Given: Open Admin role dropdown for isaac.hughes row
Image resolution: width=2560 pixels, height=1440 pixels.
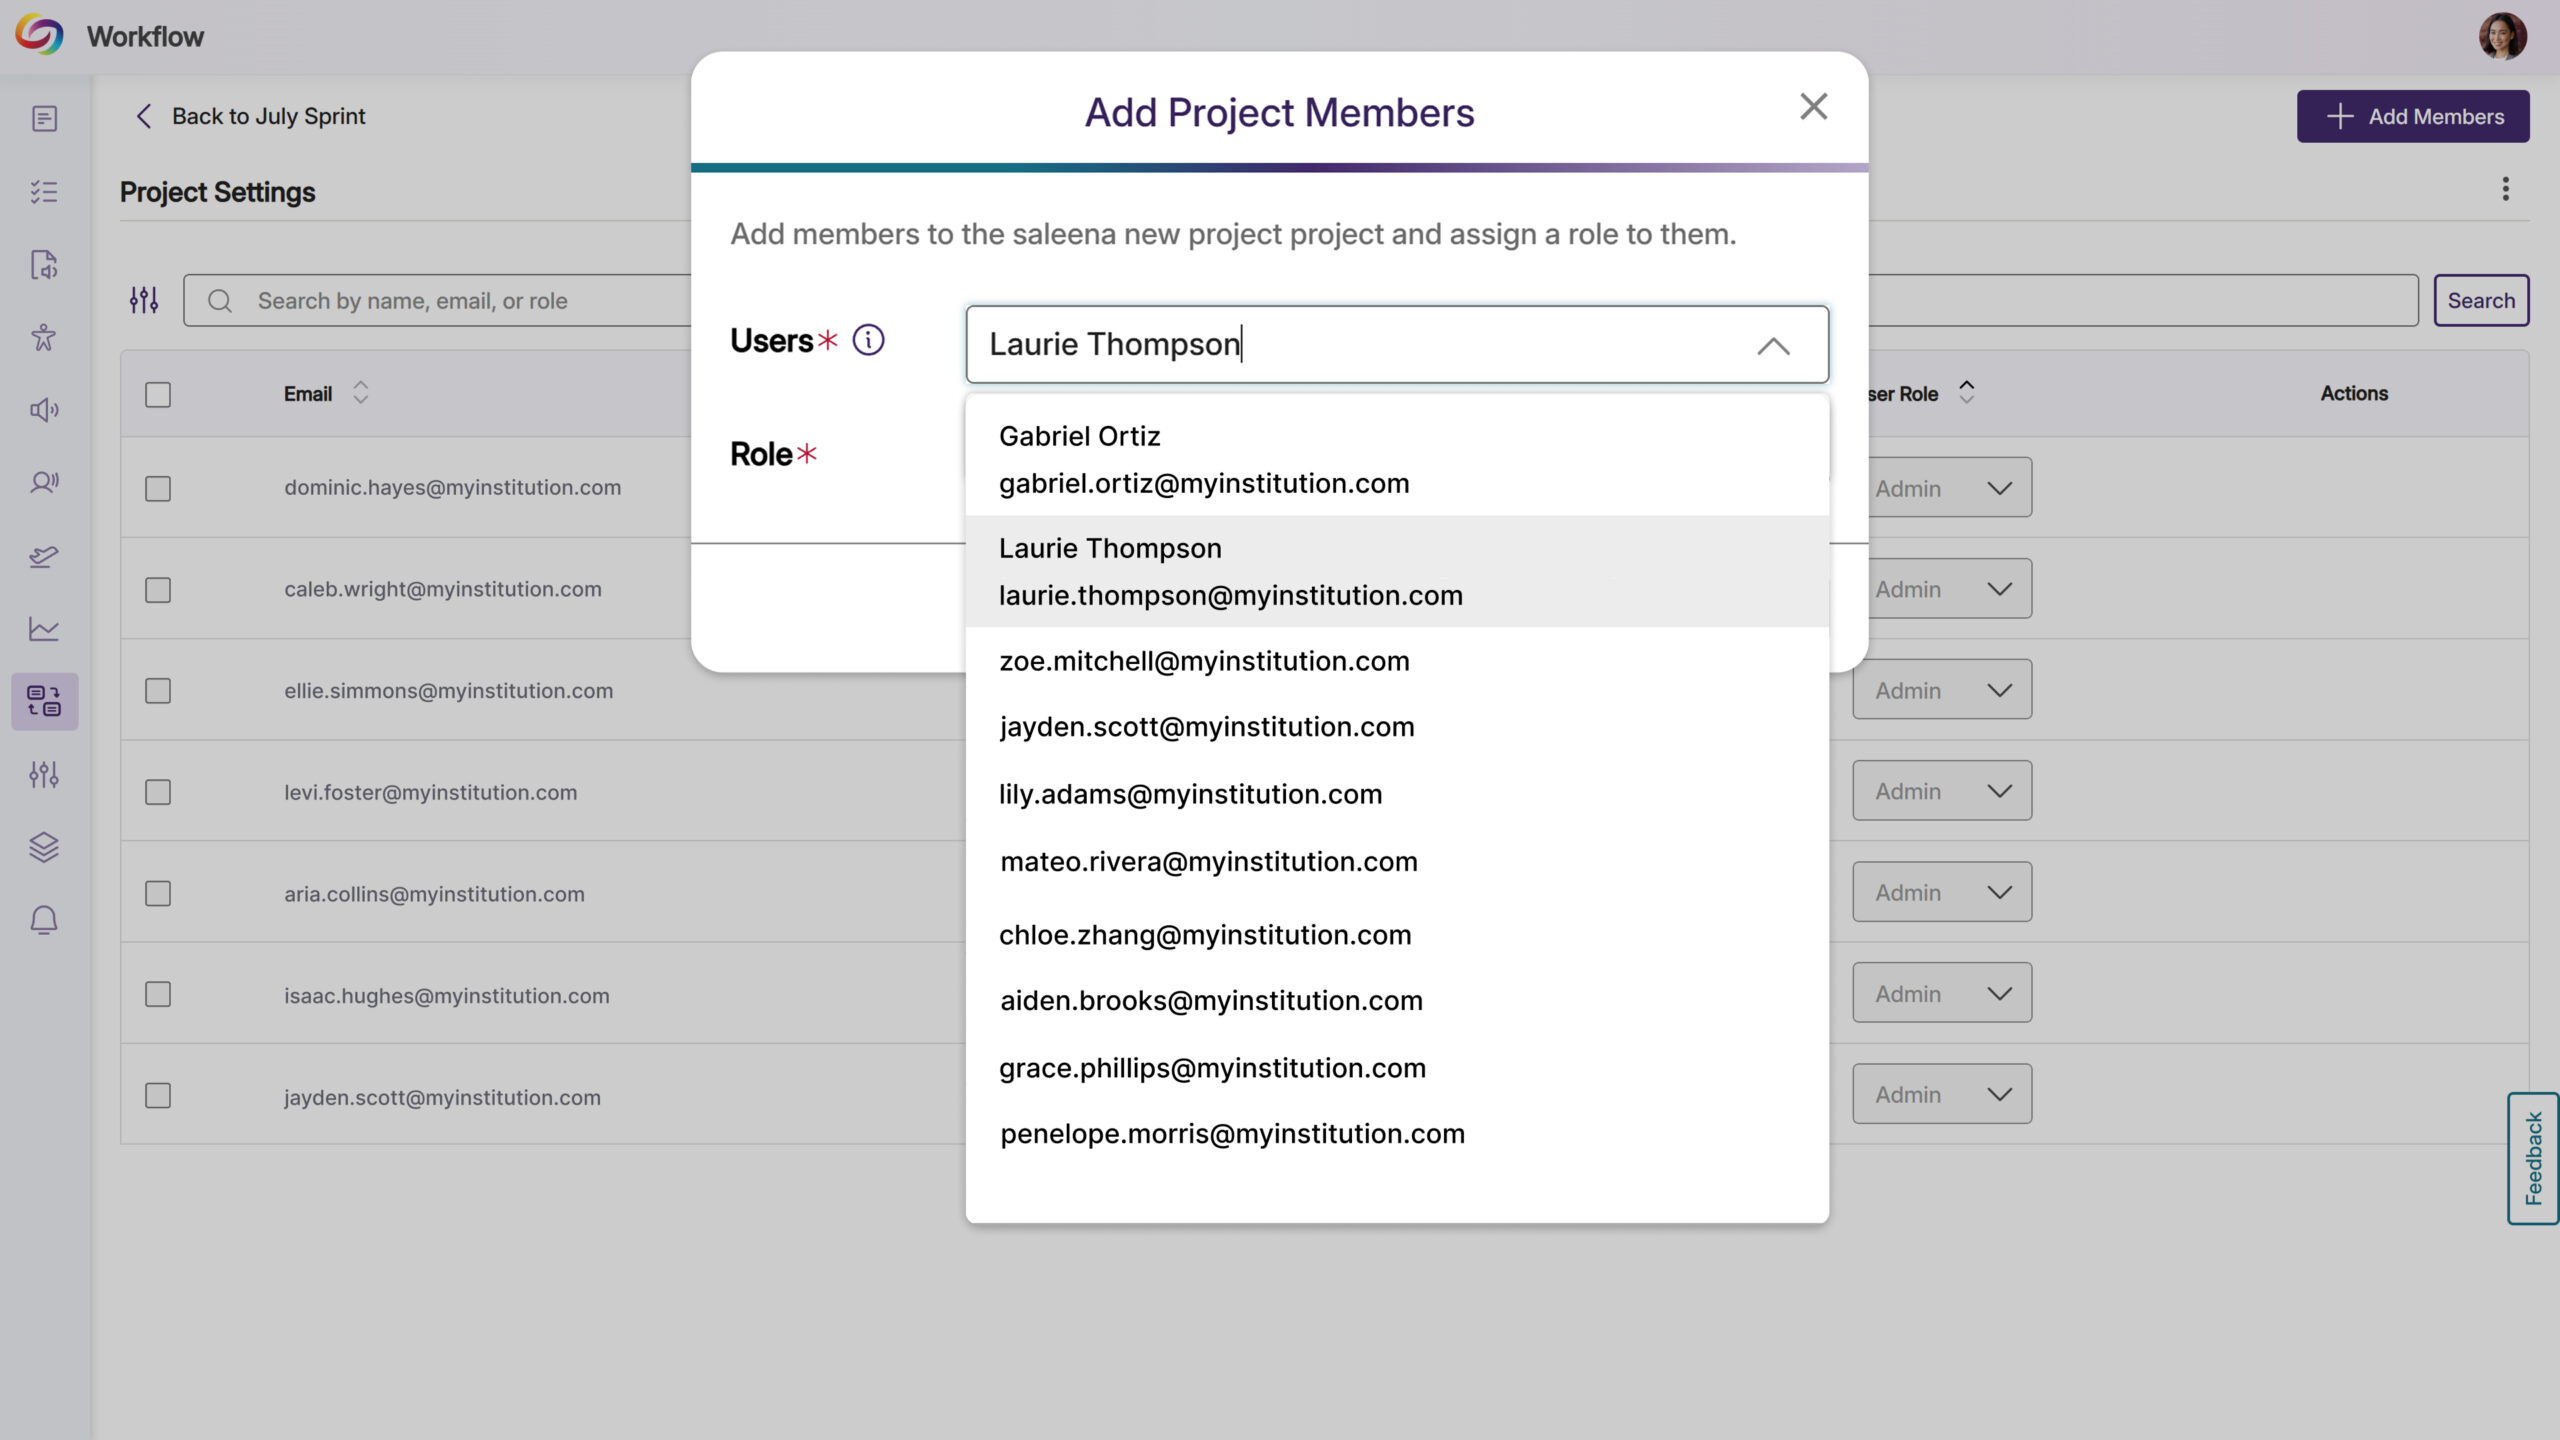Looking at the screenshot, I should 1941,994.
